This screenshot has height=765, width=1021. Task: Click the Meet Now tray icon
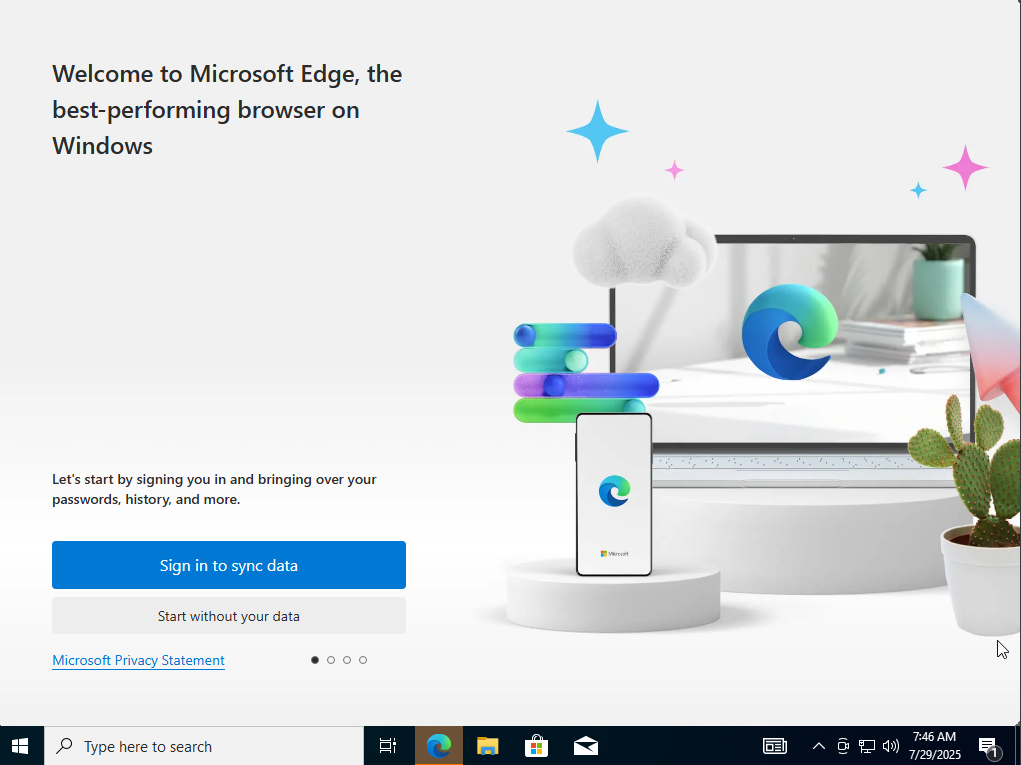tap(843, 746)
